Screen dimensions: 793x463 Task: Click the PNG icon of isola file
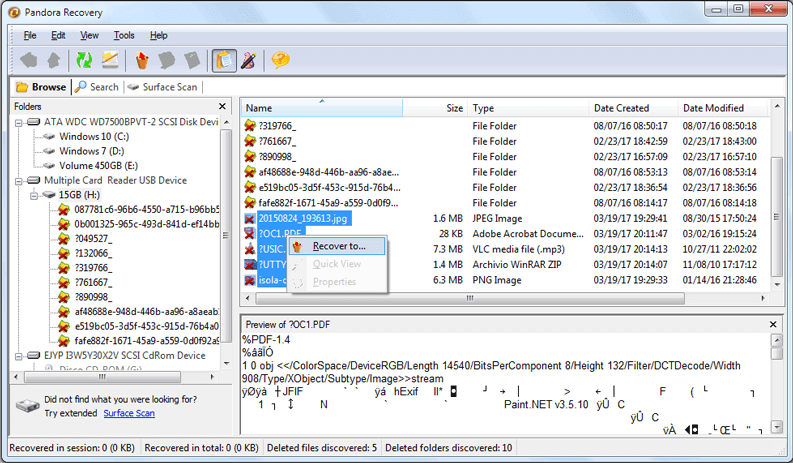[x=249, y=280]
